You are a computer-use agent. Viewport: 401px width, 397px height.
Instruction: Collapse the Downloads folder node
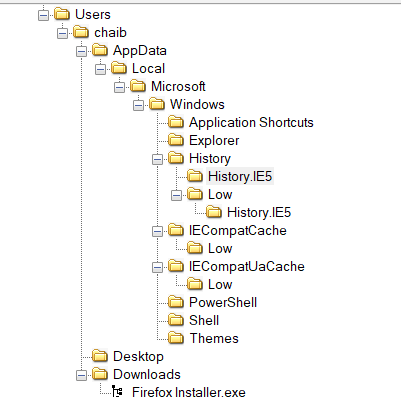tap(81, 375)
